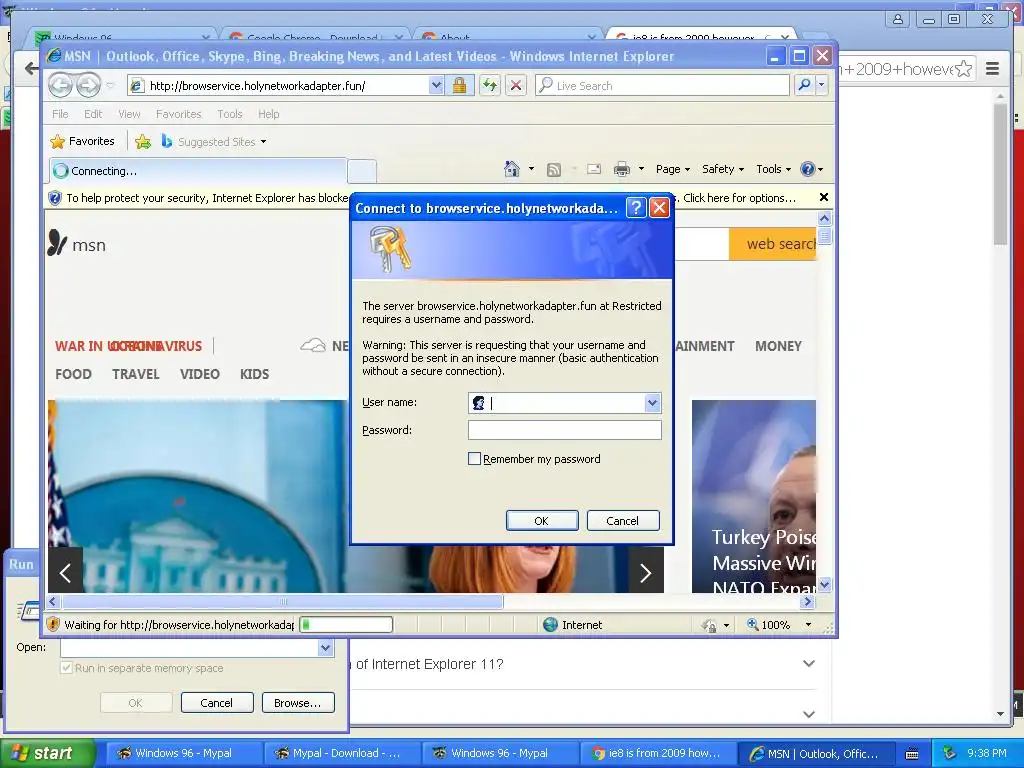Click Cancel in the Connect dialog
The width and height of the screenshot is (1024, 768).
[x=623, y=520]
